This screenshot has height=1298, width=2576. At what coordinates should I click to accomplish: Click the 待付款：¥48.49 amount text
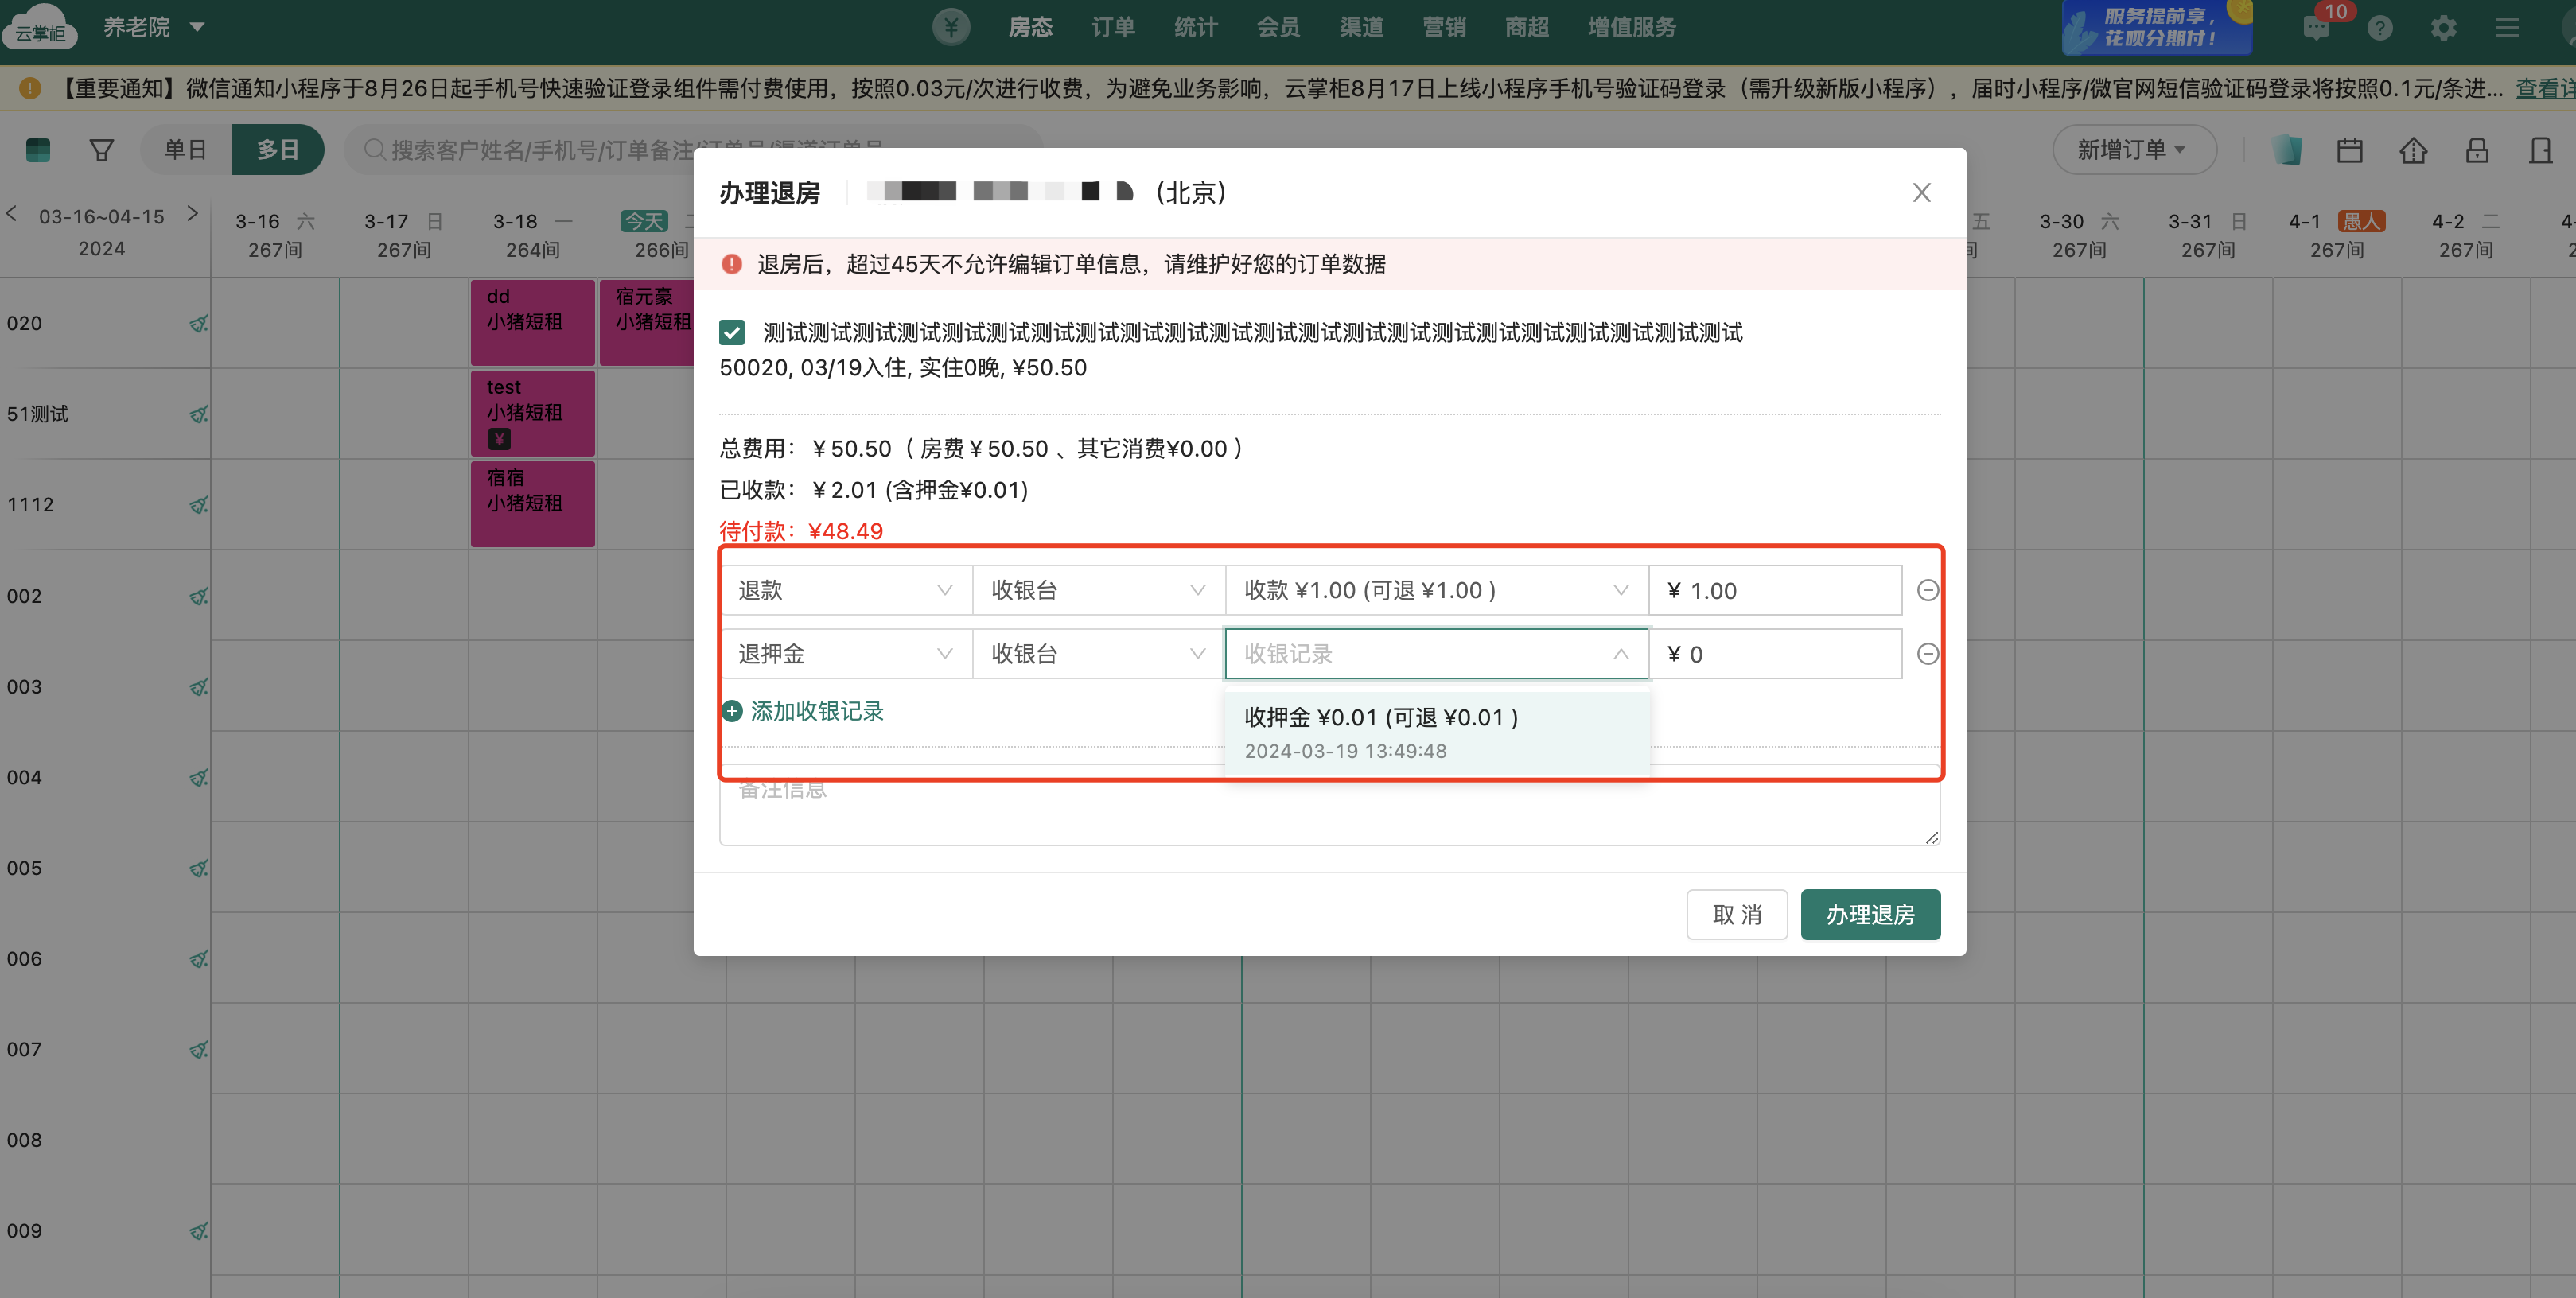[x=801, y=531]
